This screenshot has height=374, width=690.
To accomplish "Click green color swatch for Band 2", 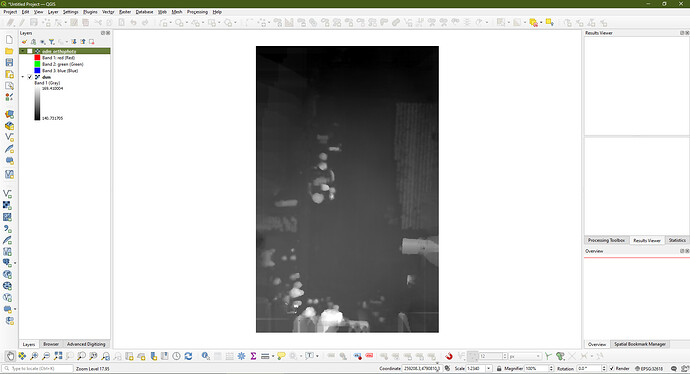I will [x=37, y=64].
